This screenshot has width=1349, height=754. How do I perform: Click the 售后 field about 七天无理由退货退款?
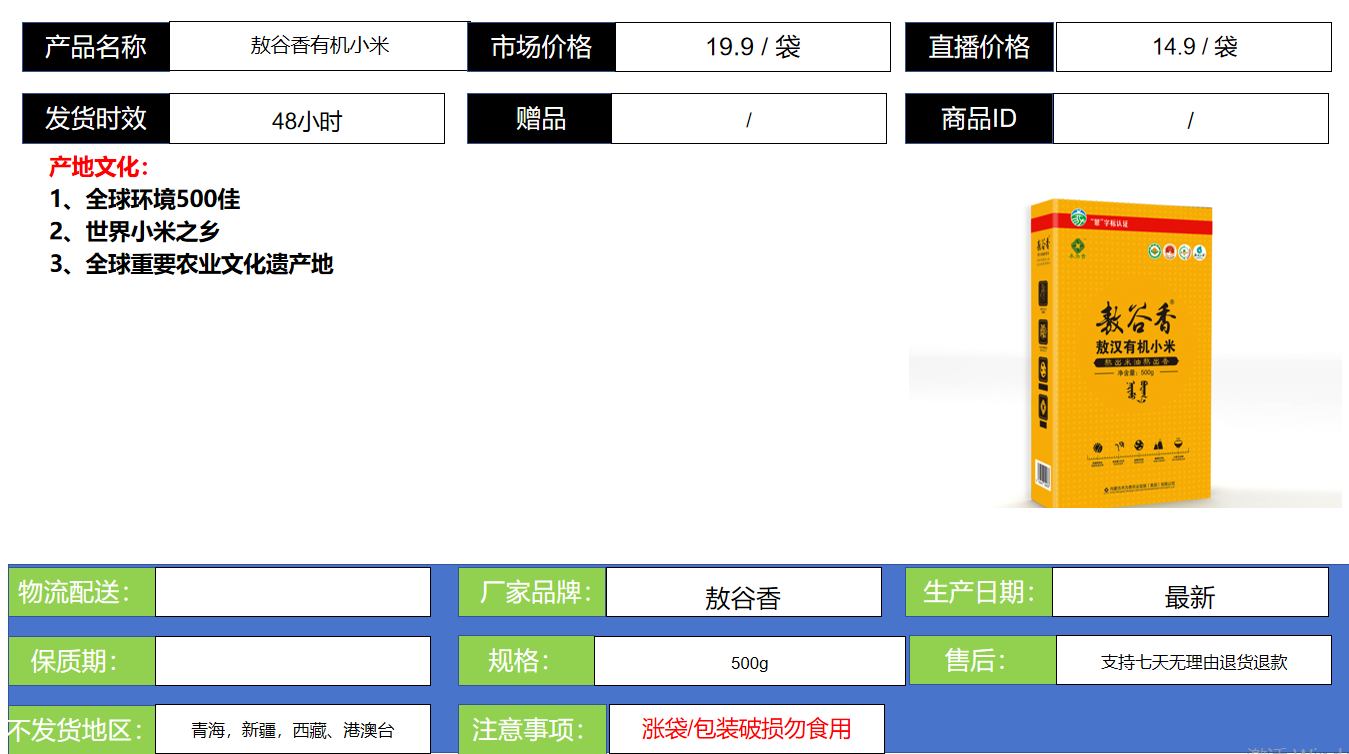(1193, 661)
